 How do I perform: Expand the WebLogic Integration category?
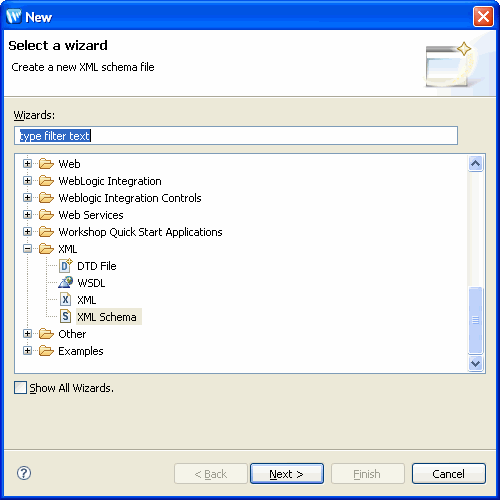[28, 181]
